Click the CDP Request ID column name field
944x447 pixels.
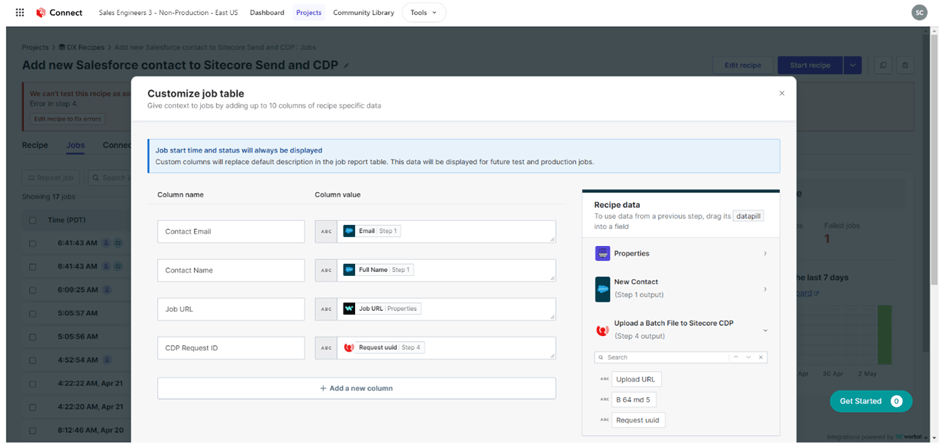pyautogui.click(x=231, y=348)
